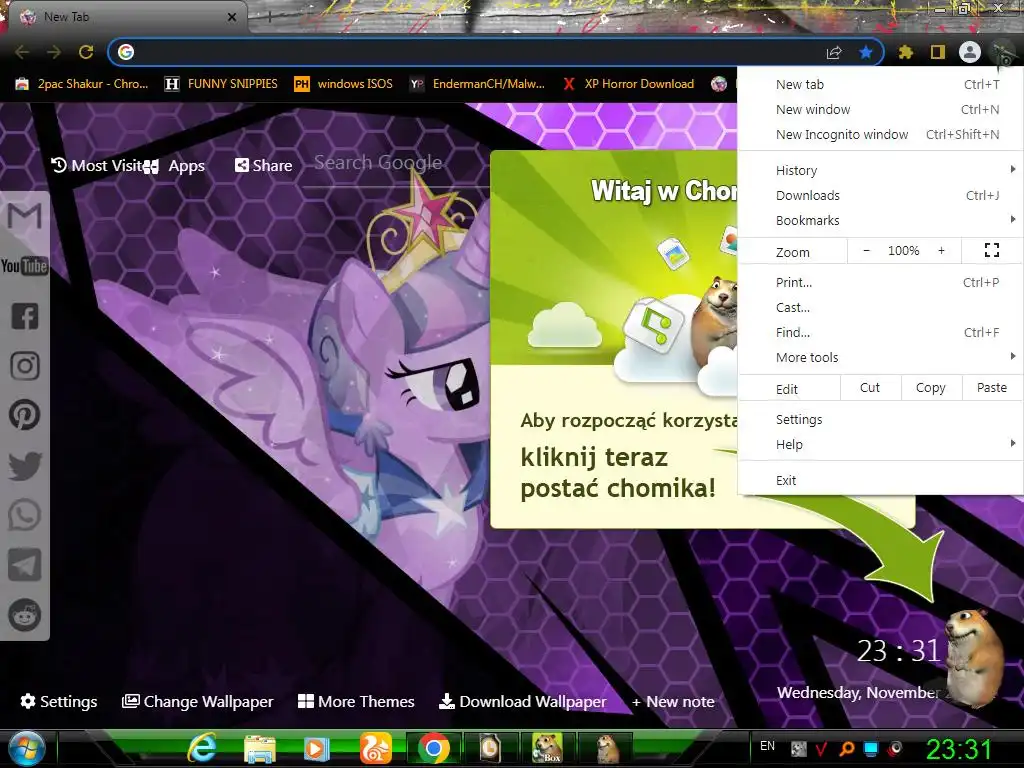Screen dimensions: 1024x768
Task: Open the FUNNY SNIPPIES bookmark
Action: [x=221, y=84]
